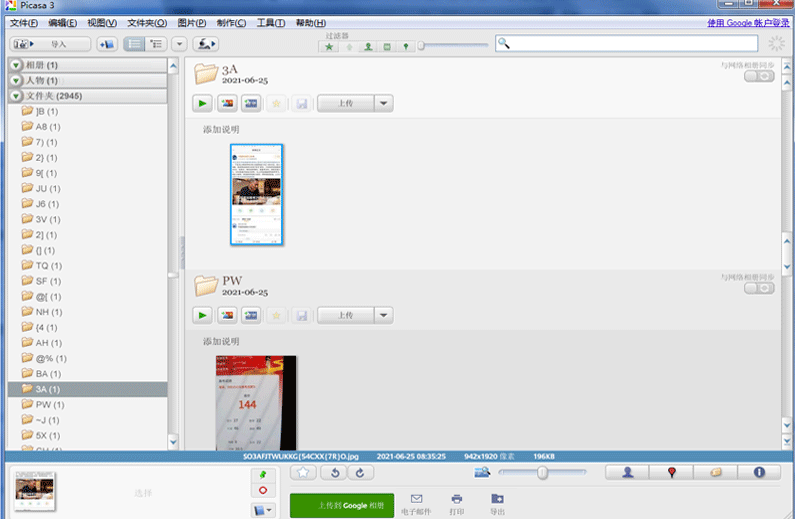Click the Print icon
The width and height of the screenshot is (795, 519).
click(x=457, y=499)
